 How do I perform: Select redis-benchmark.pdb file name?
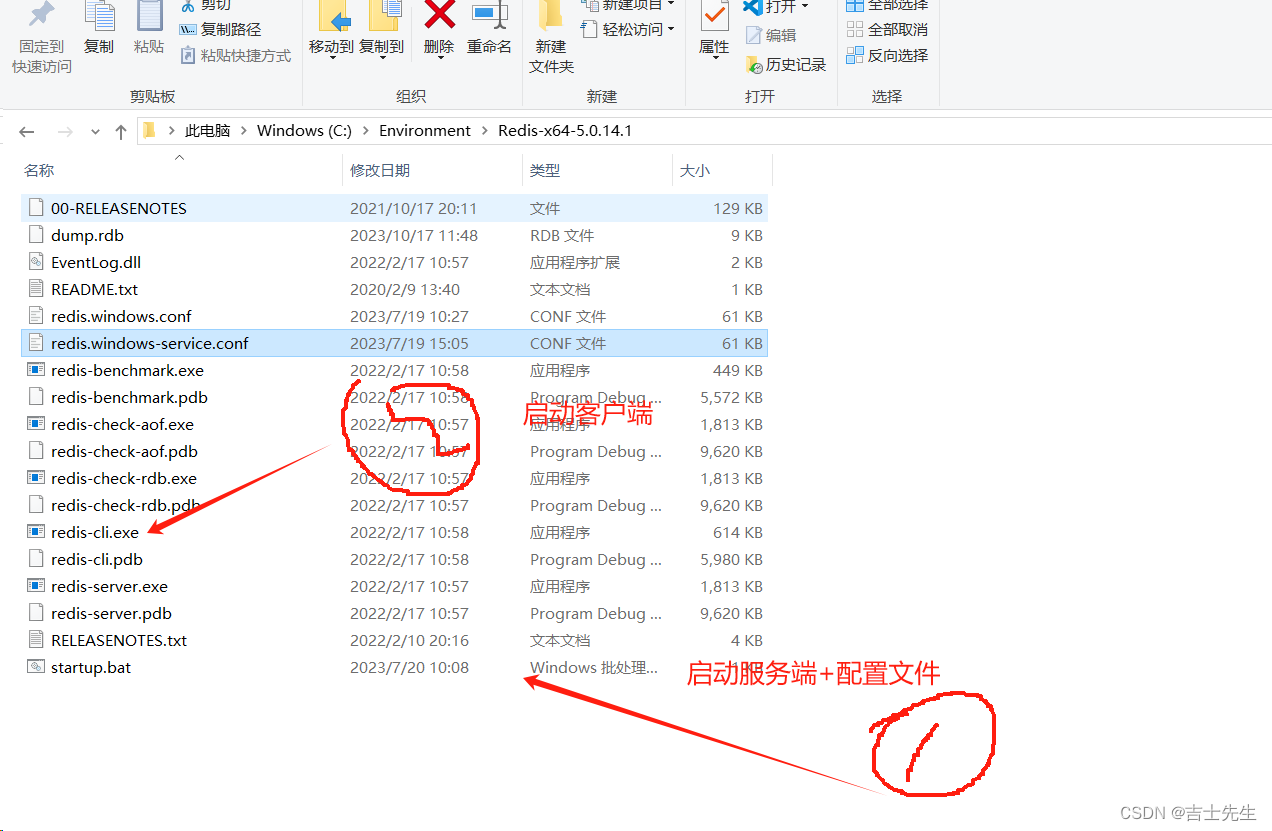(129, 398)
